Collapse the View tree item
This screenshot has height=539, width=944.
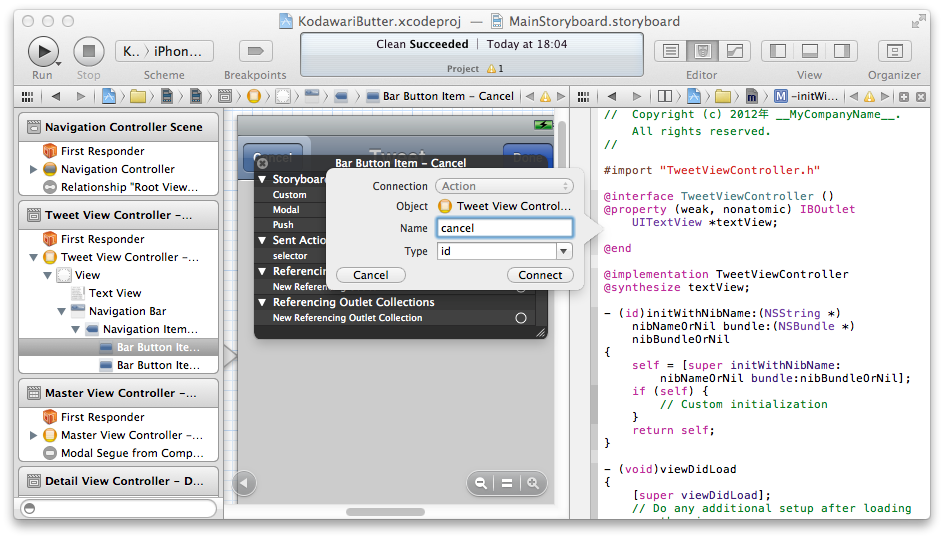pos(48,275)
